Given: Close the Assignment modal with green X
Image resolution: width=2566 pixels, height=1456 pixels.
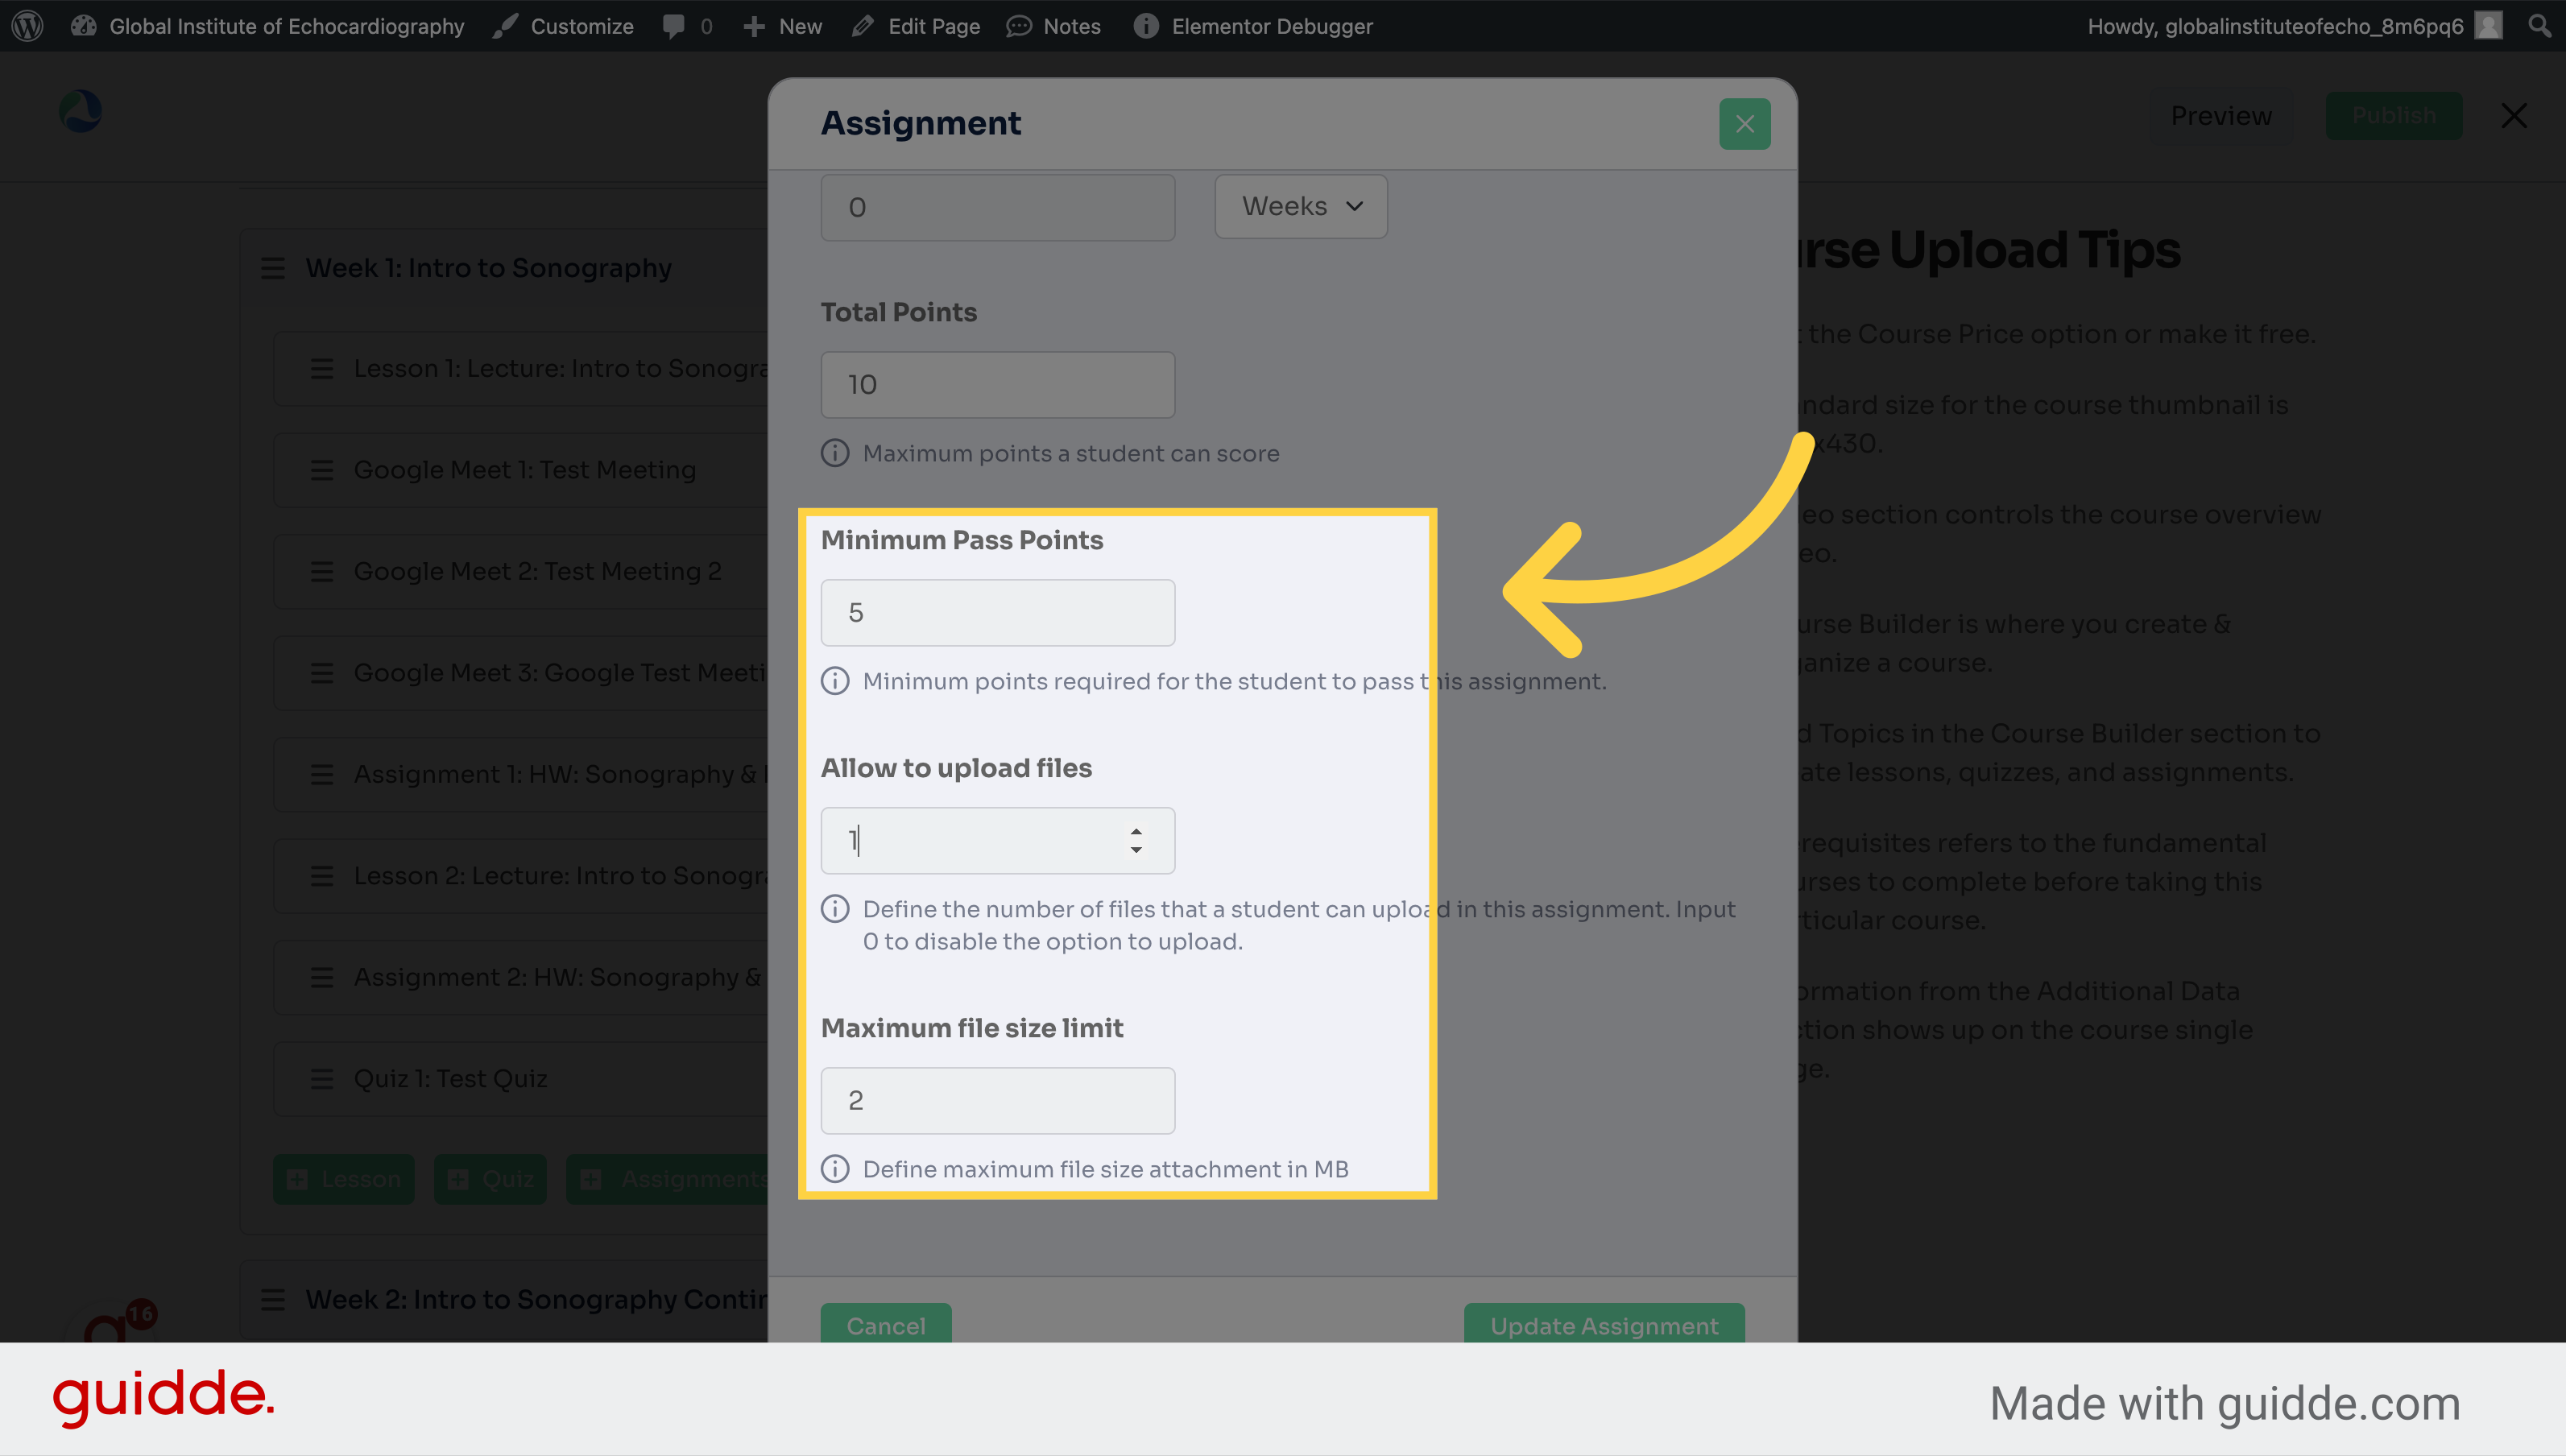Looking at the screenshot, I should [1745, 124].
